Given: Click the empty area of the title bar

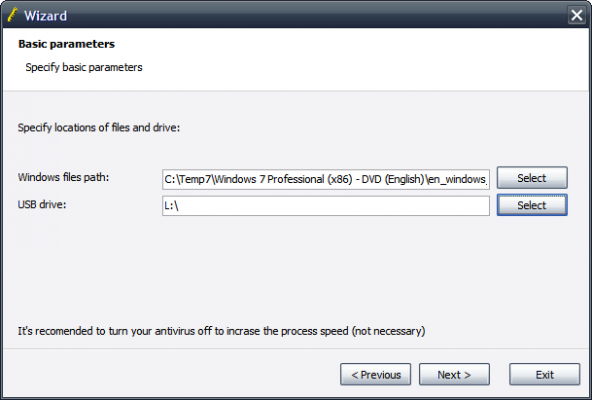Looking at the screenshot, I should coord(317,15).
